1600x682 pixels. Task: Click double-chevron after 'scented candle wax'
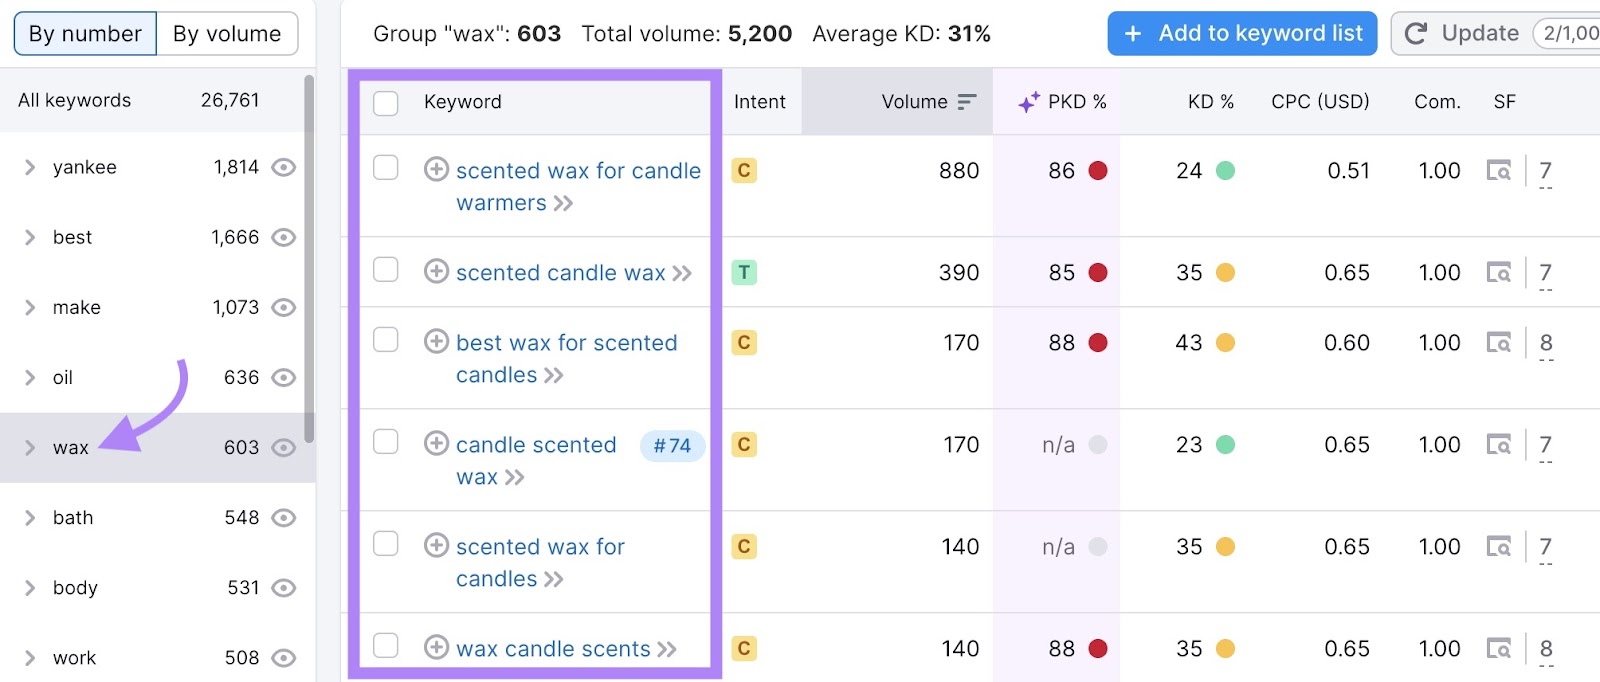pyautogui.click(x=682, y=274)
